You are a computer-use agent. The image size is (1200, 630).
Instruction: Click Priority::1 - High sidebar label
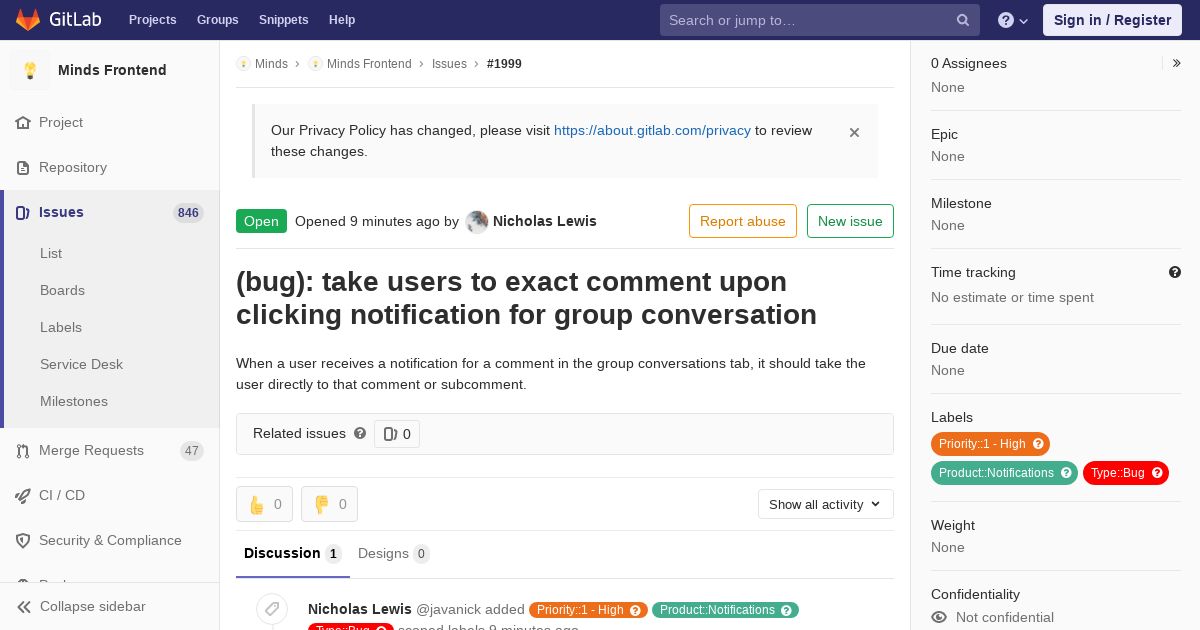point(982,444)
